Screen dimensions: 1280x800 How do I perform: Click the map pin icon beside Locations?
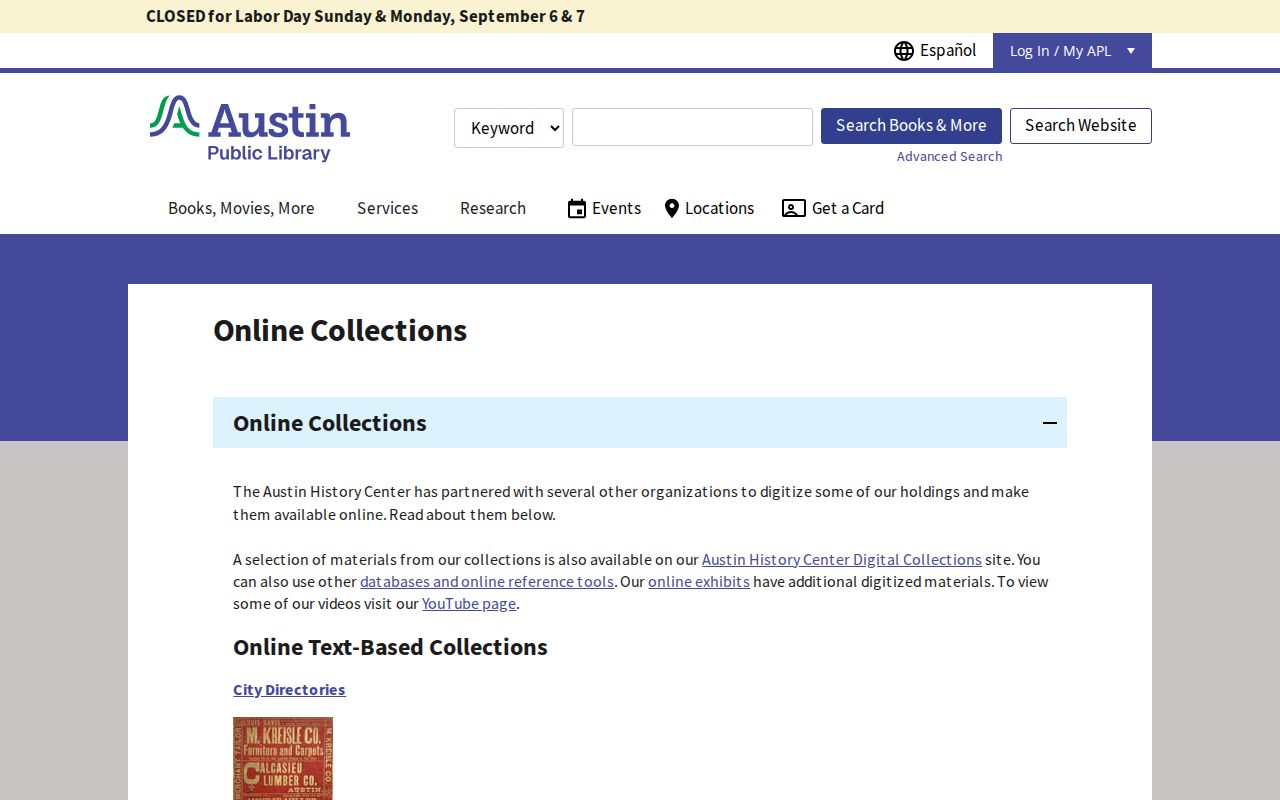coord(672,208)
